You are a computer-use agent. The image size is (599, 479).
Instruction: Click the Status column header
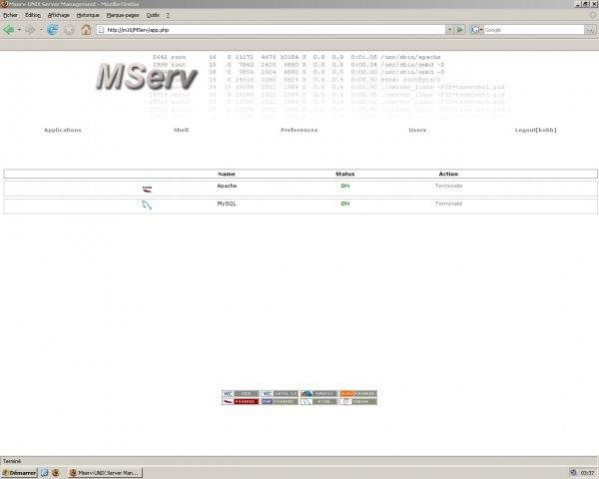[x=345, y=174]
